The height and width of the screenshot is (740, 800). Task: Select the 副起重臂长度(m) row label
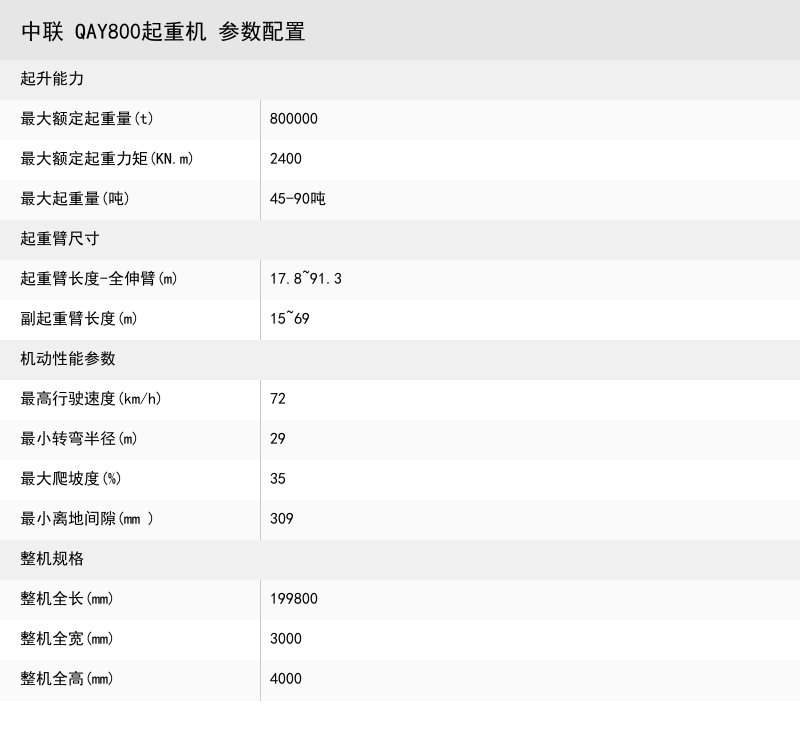coord(85,319)
